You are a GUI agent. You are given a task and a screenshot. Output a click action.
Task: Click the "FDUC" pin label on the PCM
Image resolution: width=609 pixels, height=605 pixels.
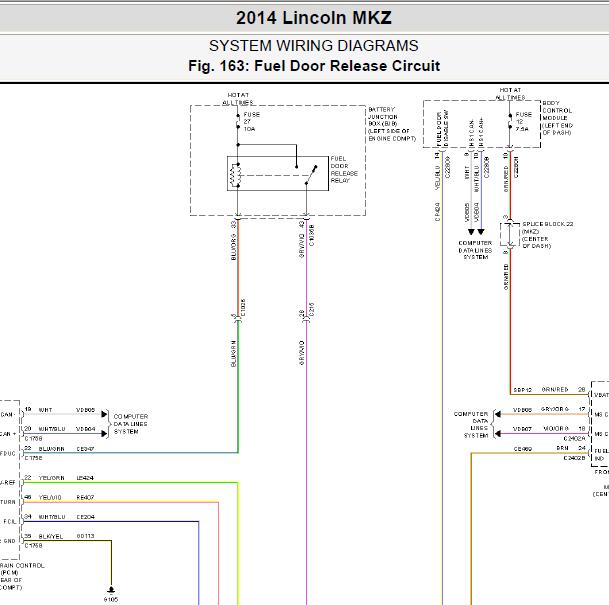coord(8,454)
